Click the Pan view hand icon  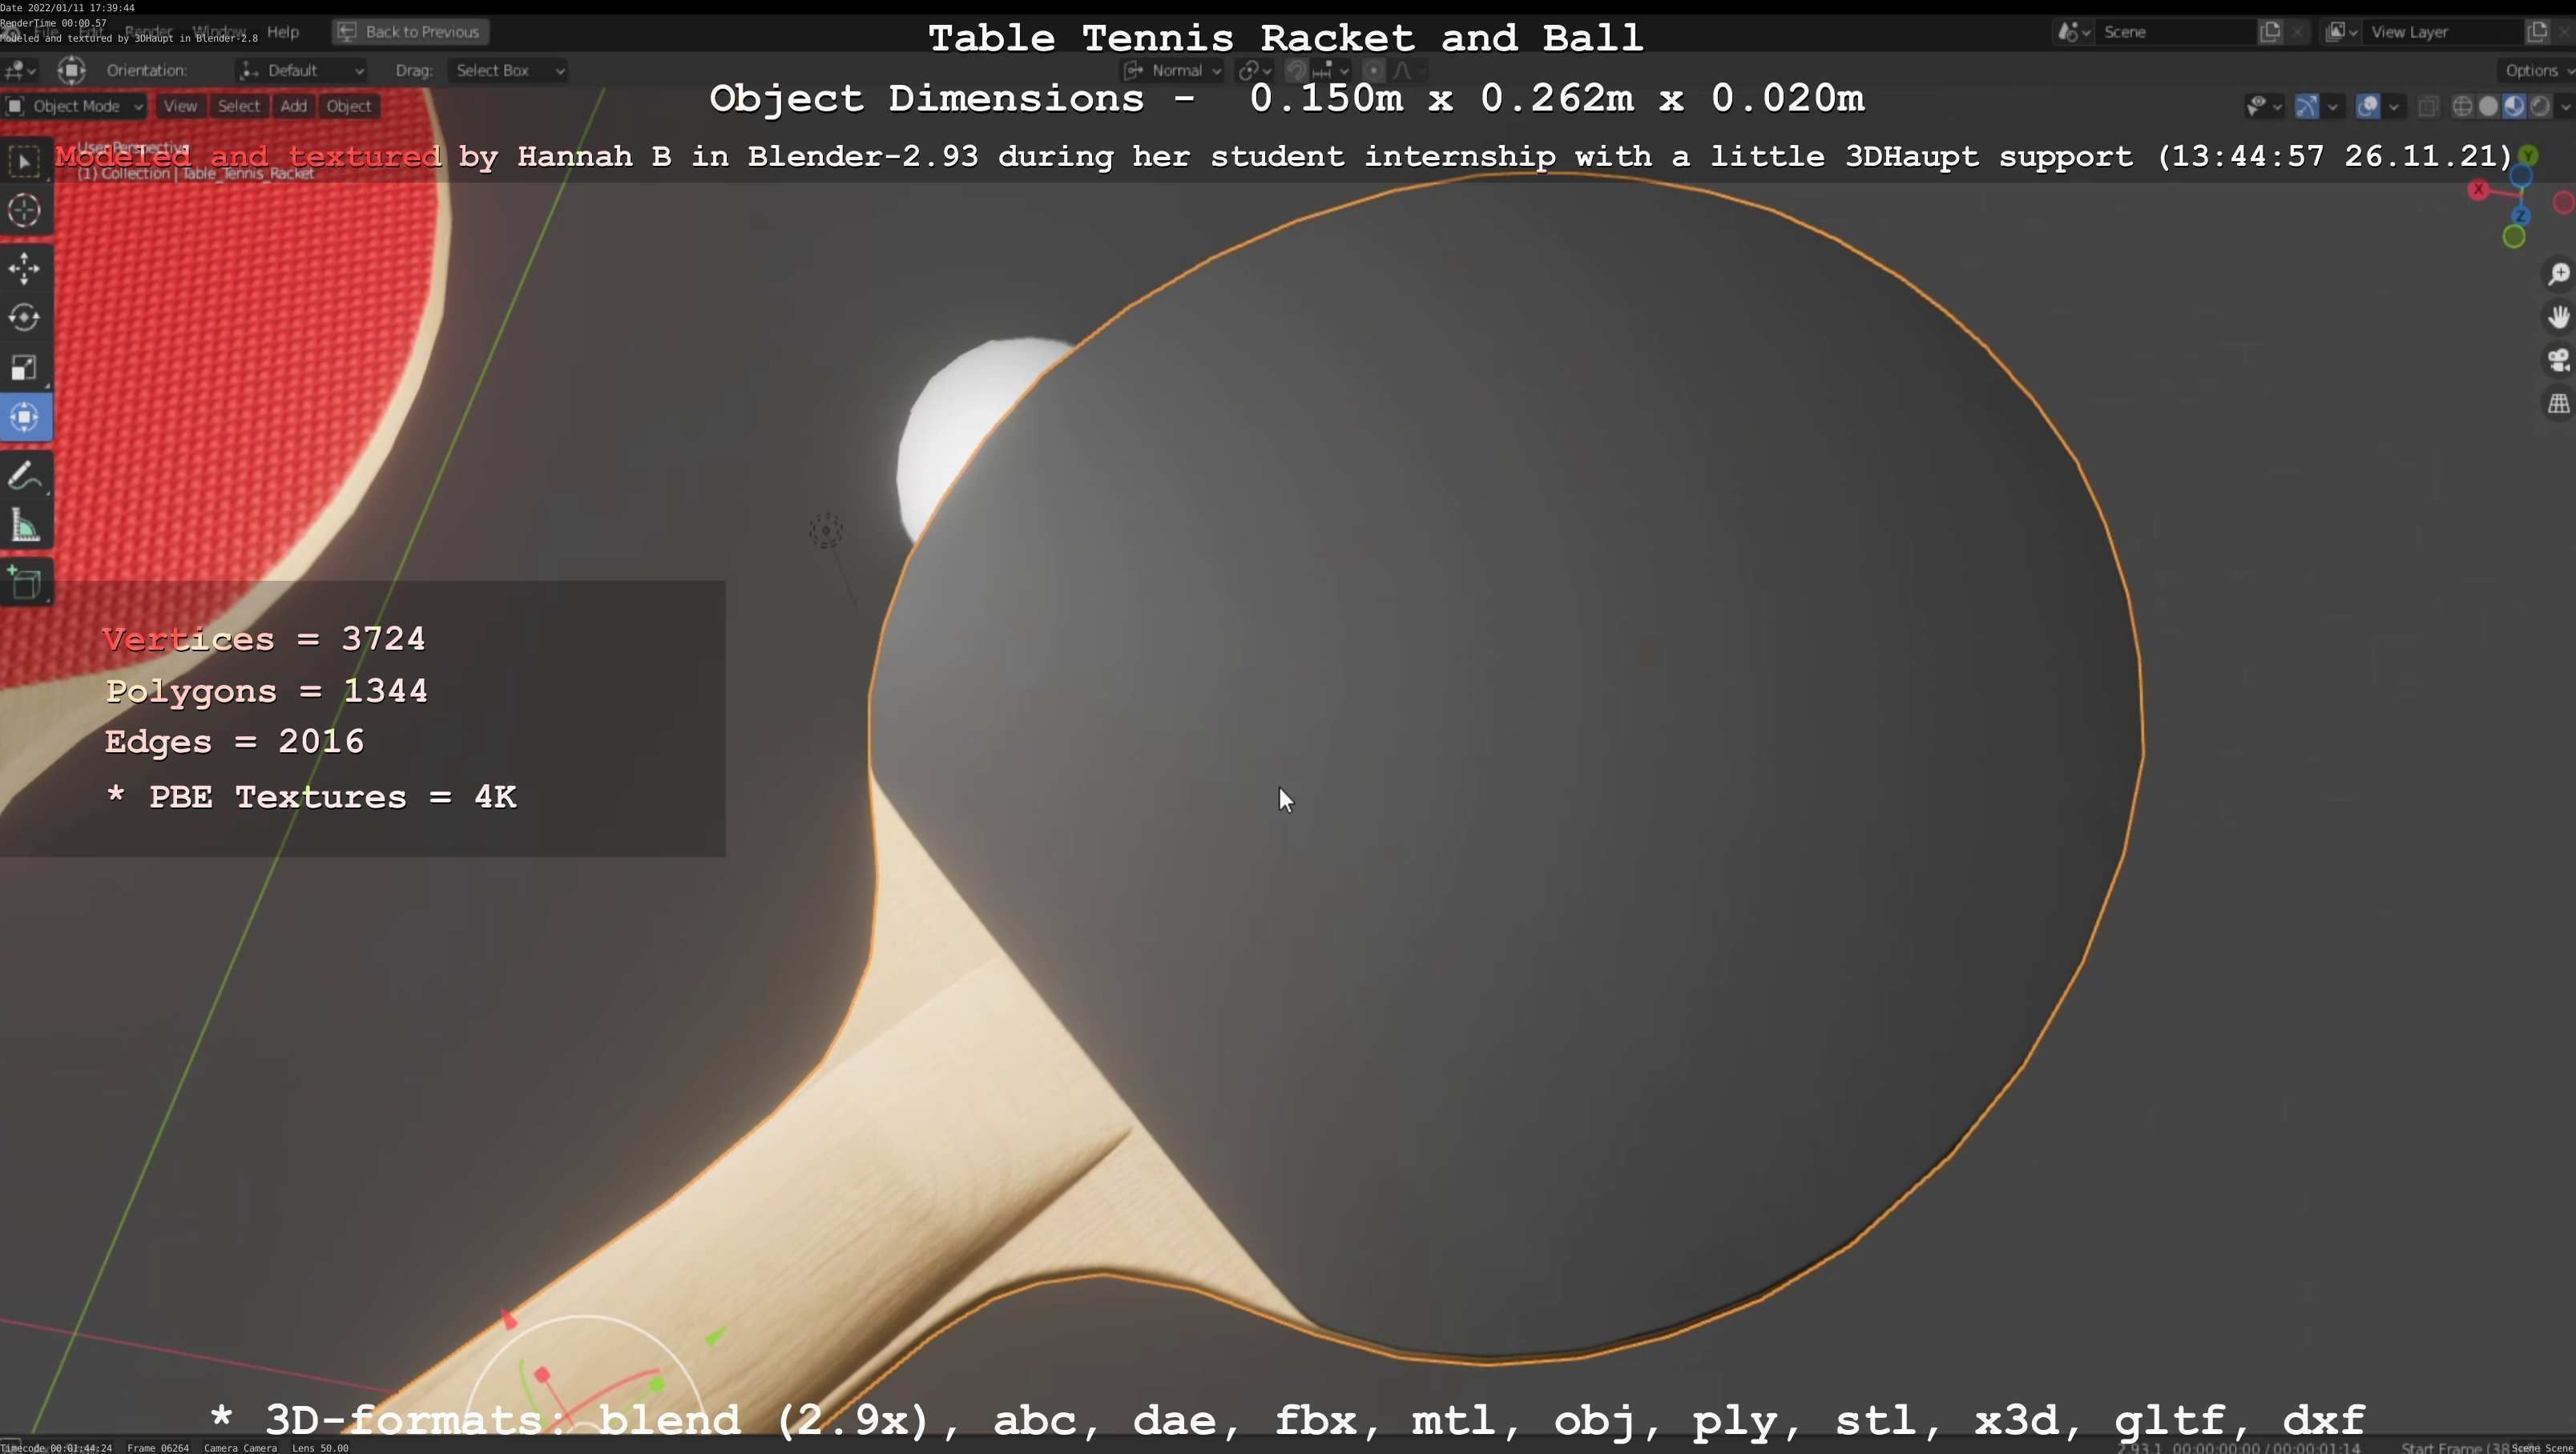[2558, 318]
